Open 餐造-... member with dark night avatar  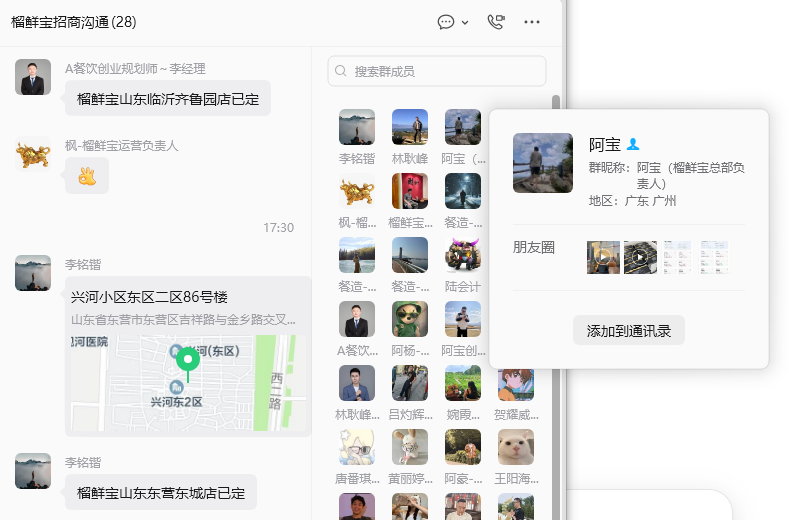462,191
